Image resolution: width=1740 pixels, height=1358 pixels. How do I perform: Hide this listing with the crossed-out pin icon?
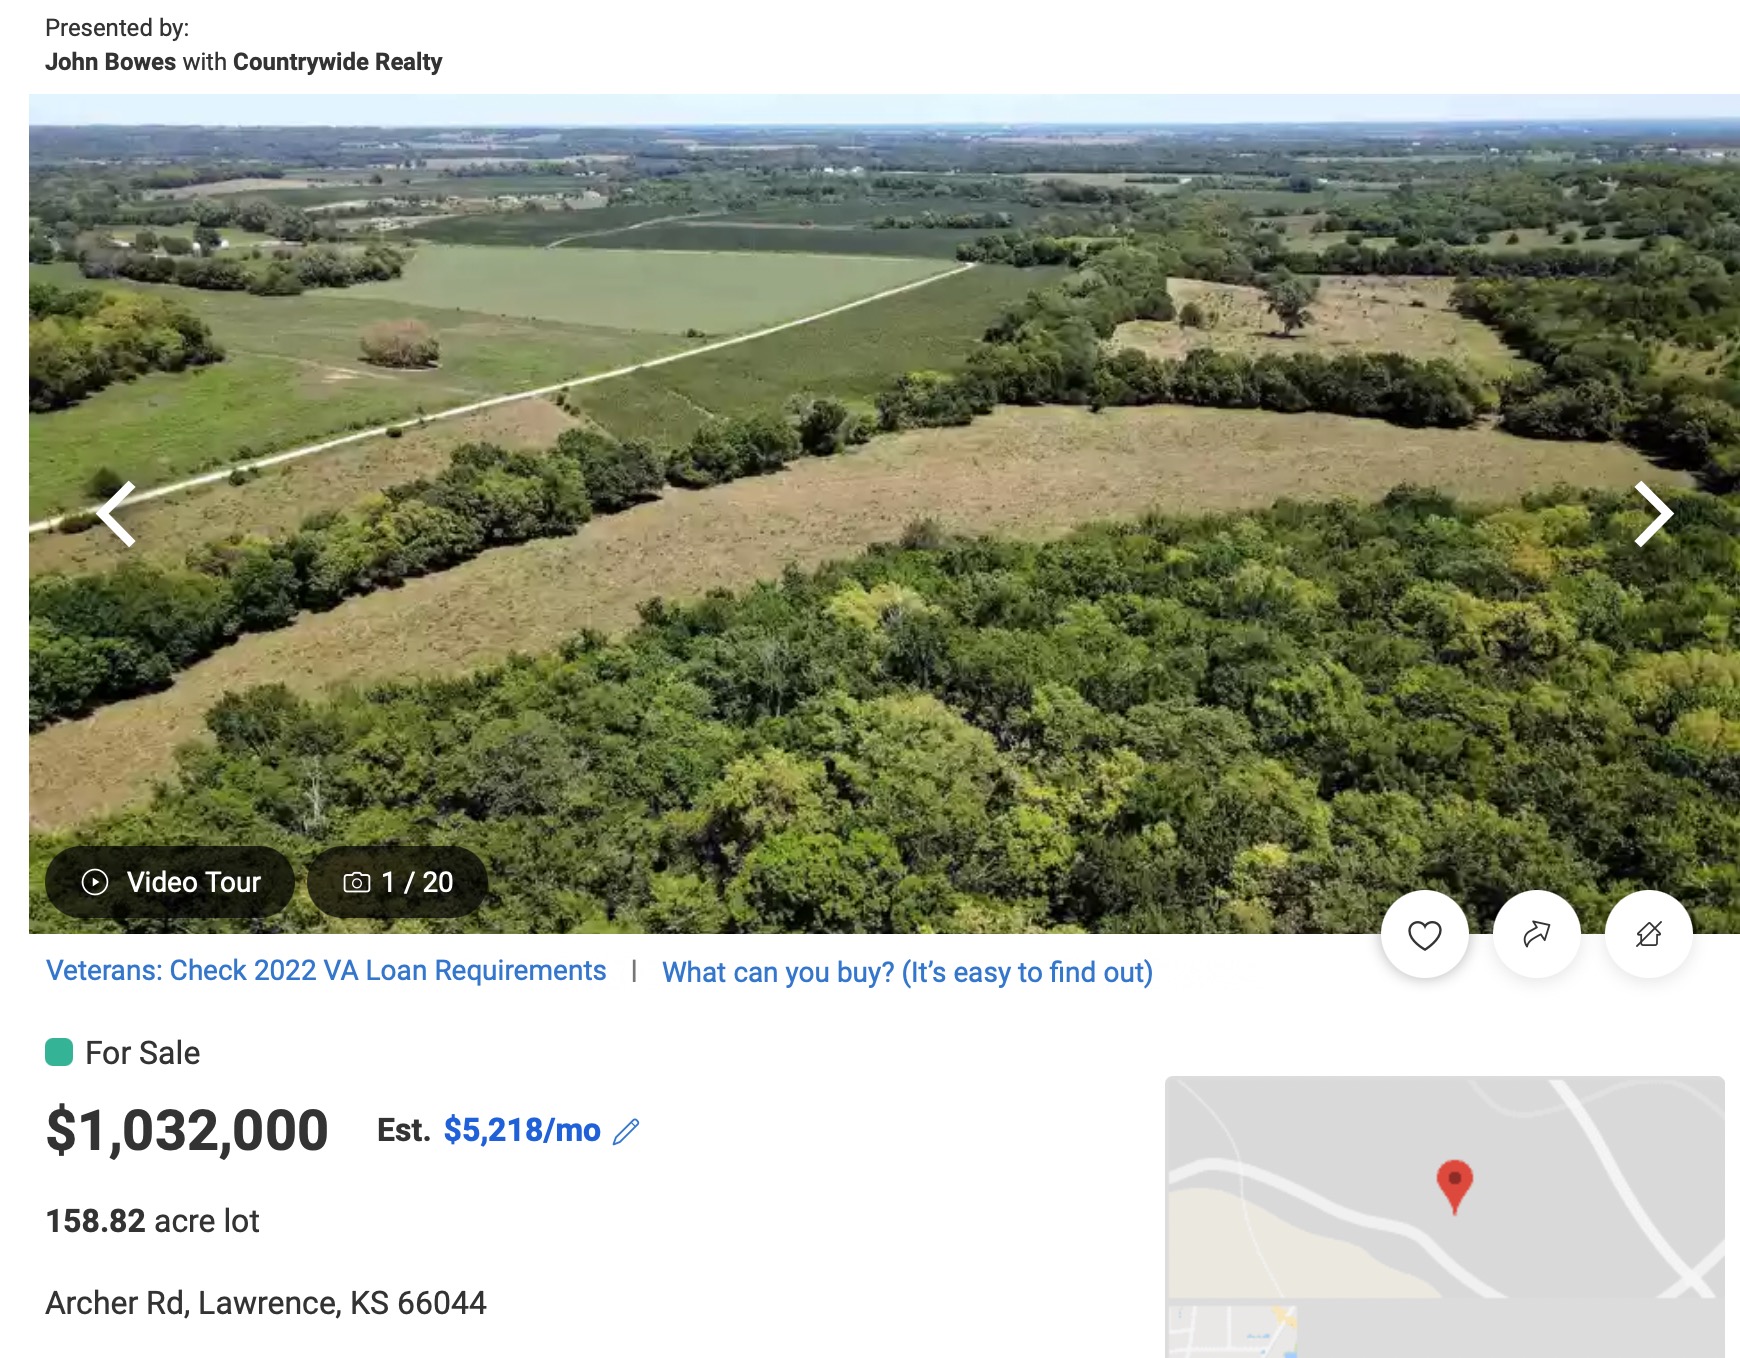point(1648,935)
